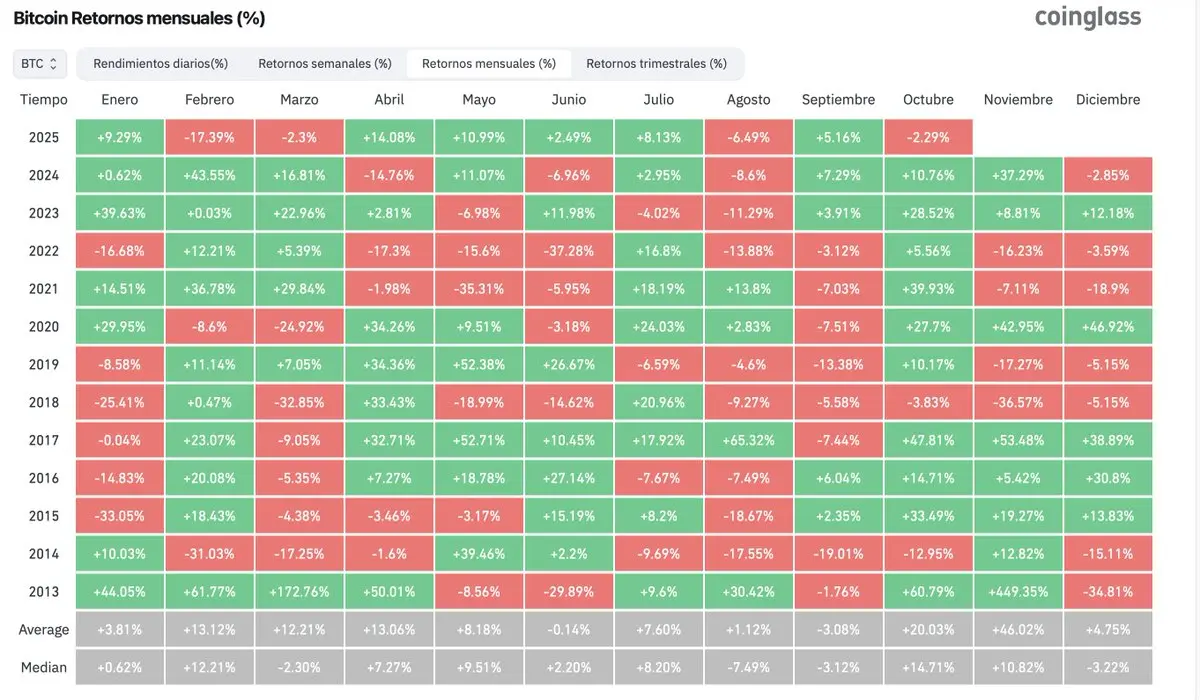Open the Retornos mensuales (%) tab
The width and height of the screenshot is (1200, 700).
tap(489, 63)
